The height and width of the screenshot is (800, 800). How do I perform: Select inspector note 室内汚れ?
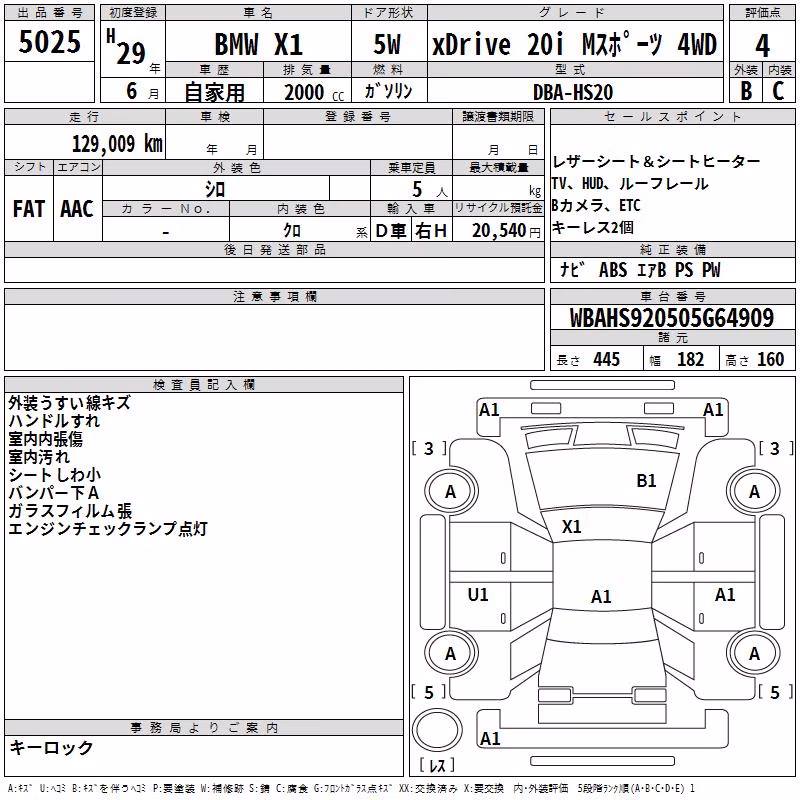pyautogui.click(x=39, y=457)
